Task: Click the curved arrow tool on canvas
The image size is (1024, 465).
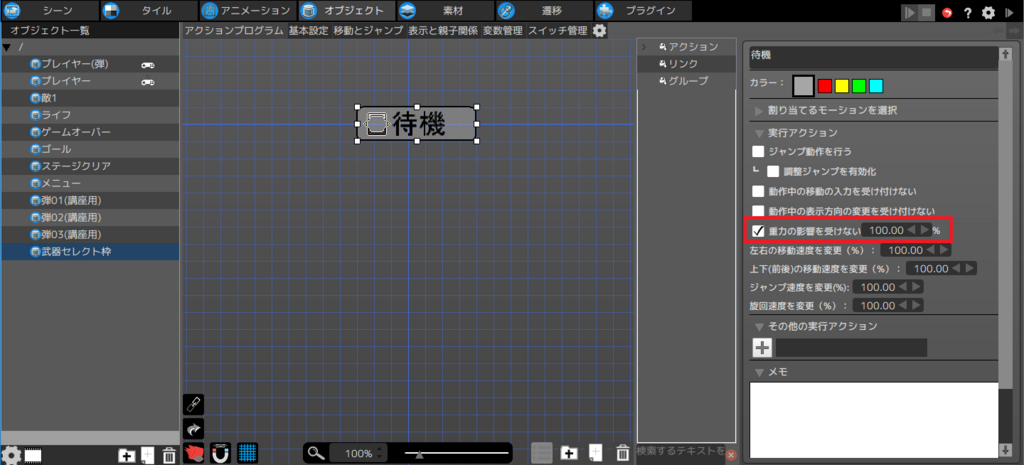Action: pos(195,429)
